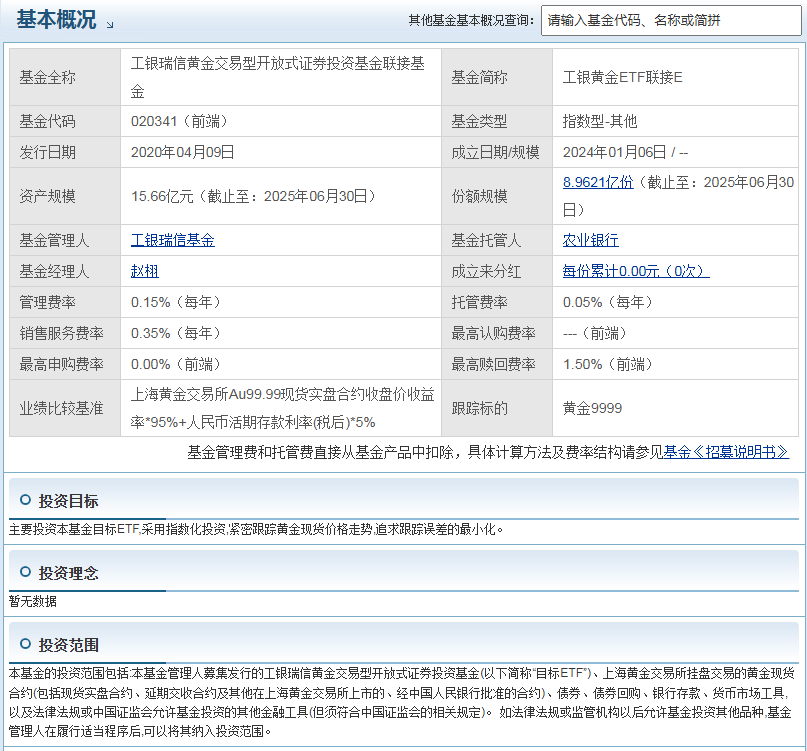Select the fund type 指数型-其他 cell
The width and height of the screenshot is (807, 751).
[x=675, y=121]
